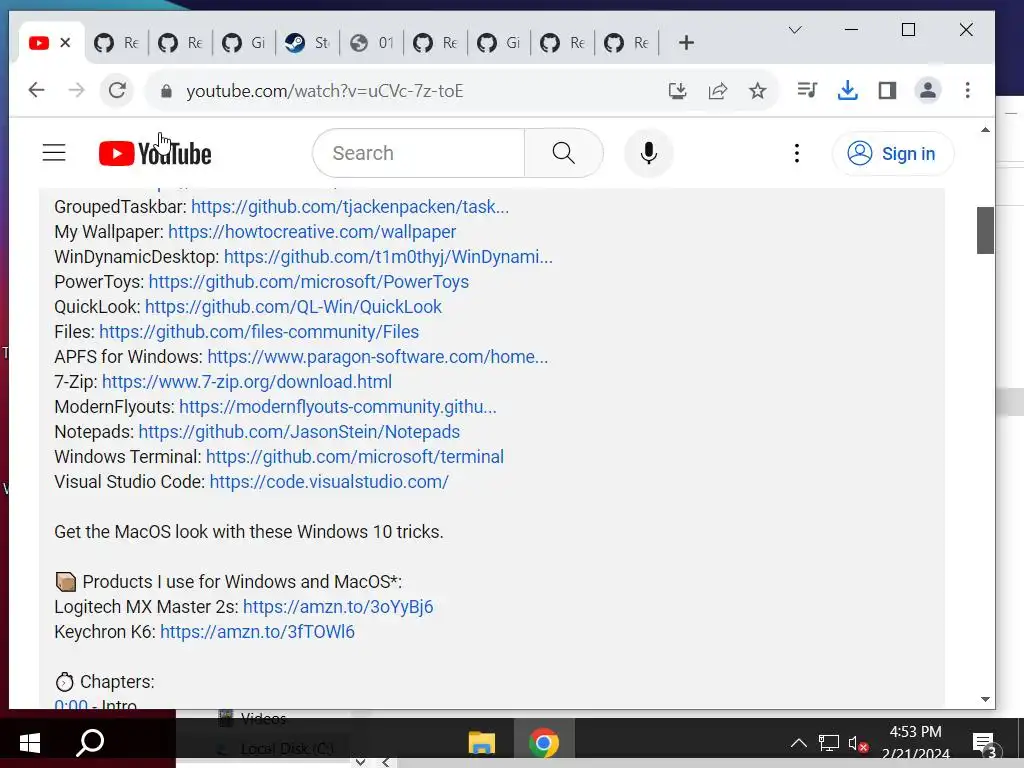Open the My Wallpaper howtocreative link
Screen dimensions: 1024x768
click(312, 232)
